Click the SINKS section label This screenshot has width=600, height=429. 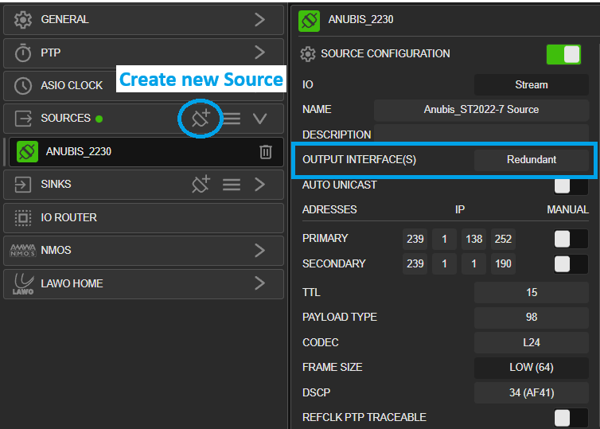tap(56, 184)
